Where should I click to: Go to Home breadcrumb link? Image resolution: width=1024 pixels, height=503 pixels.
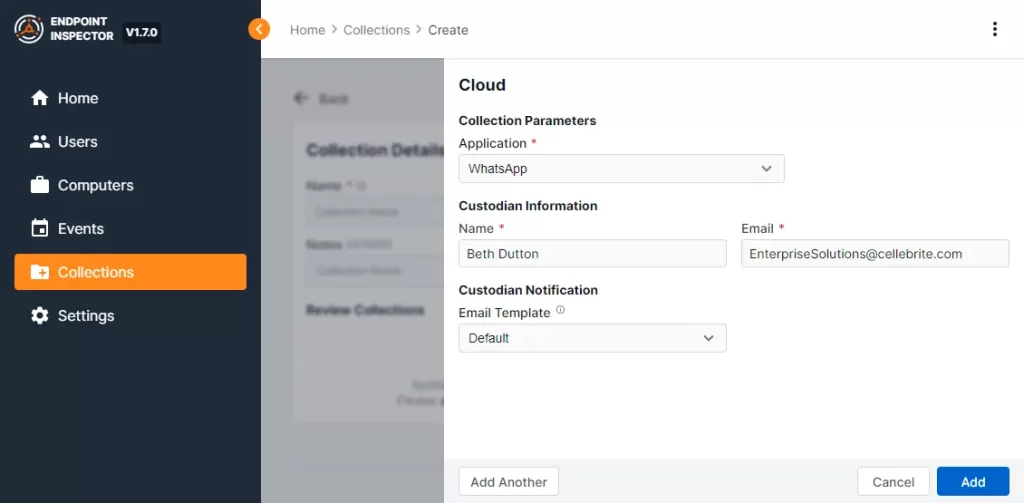(x=307, y=30)
